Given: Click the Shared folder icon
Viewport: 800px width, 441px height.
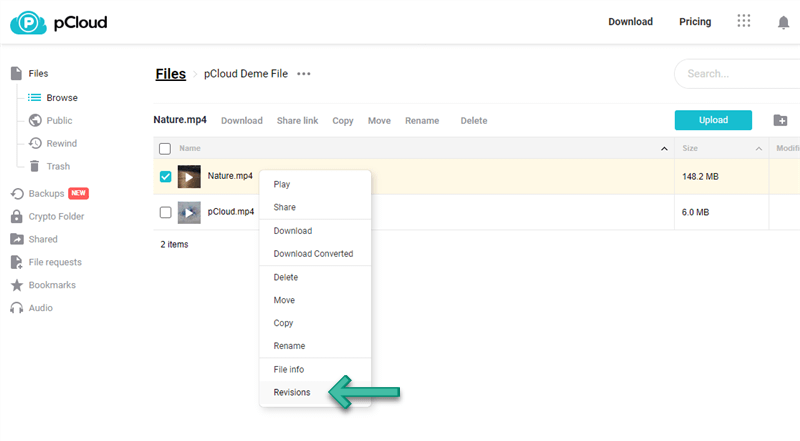Looking at the screenshot, I should tap(17, 239).
